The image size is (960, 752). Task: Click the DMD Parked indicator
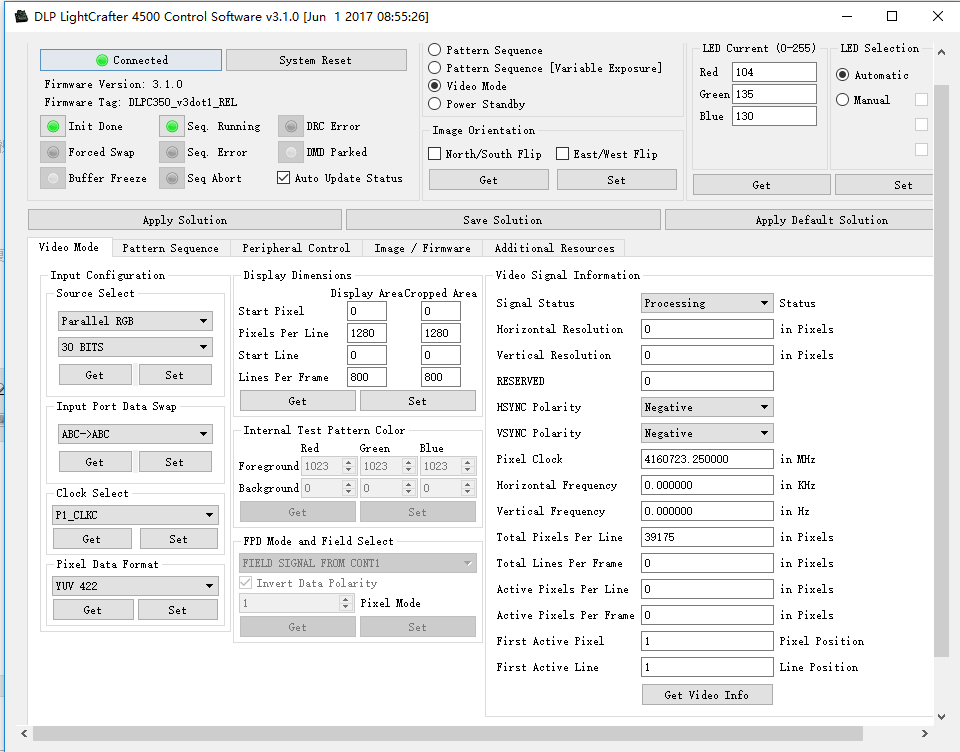point(290,153)
